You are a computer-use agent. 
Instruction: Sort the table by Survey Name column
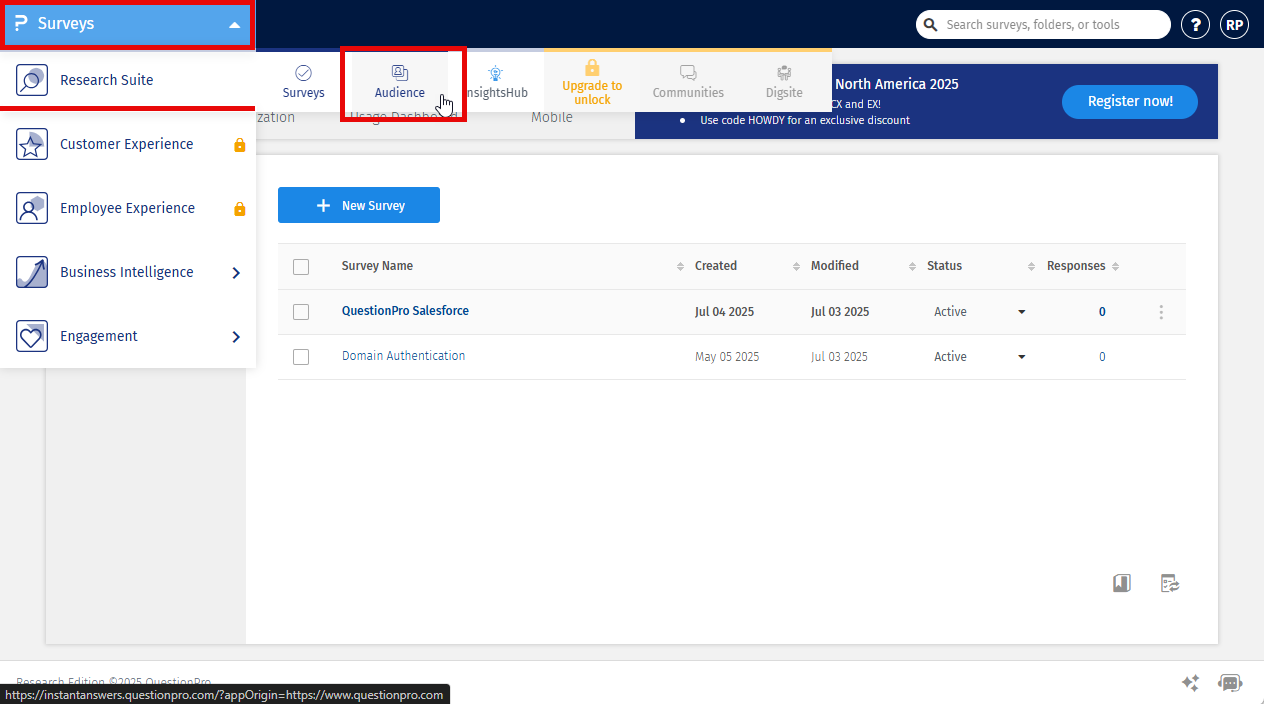pyautogui.click(x=378, y=266)
